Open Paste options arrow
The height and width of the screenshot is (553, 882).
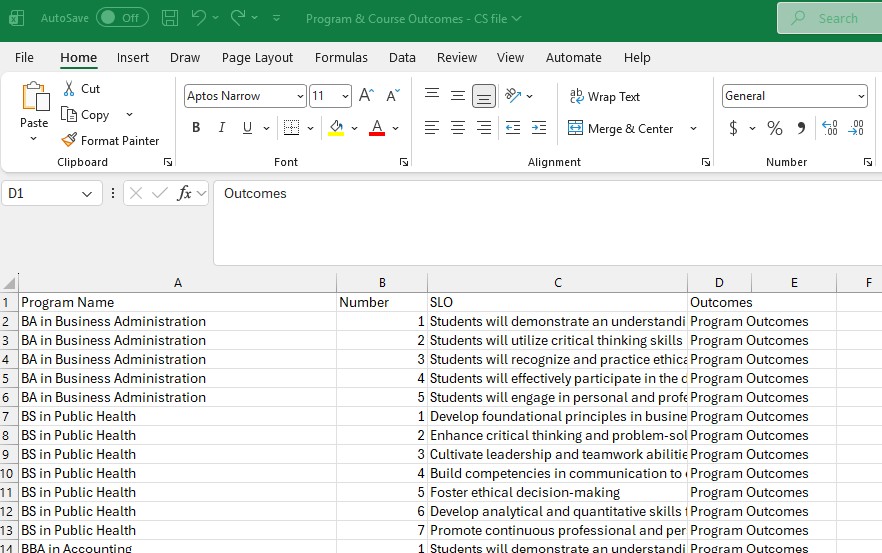click(x=34, y=138)
